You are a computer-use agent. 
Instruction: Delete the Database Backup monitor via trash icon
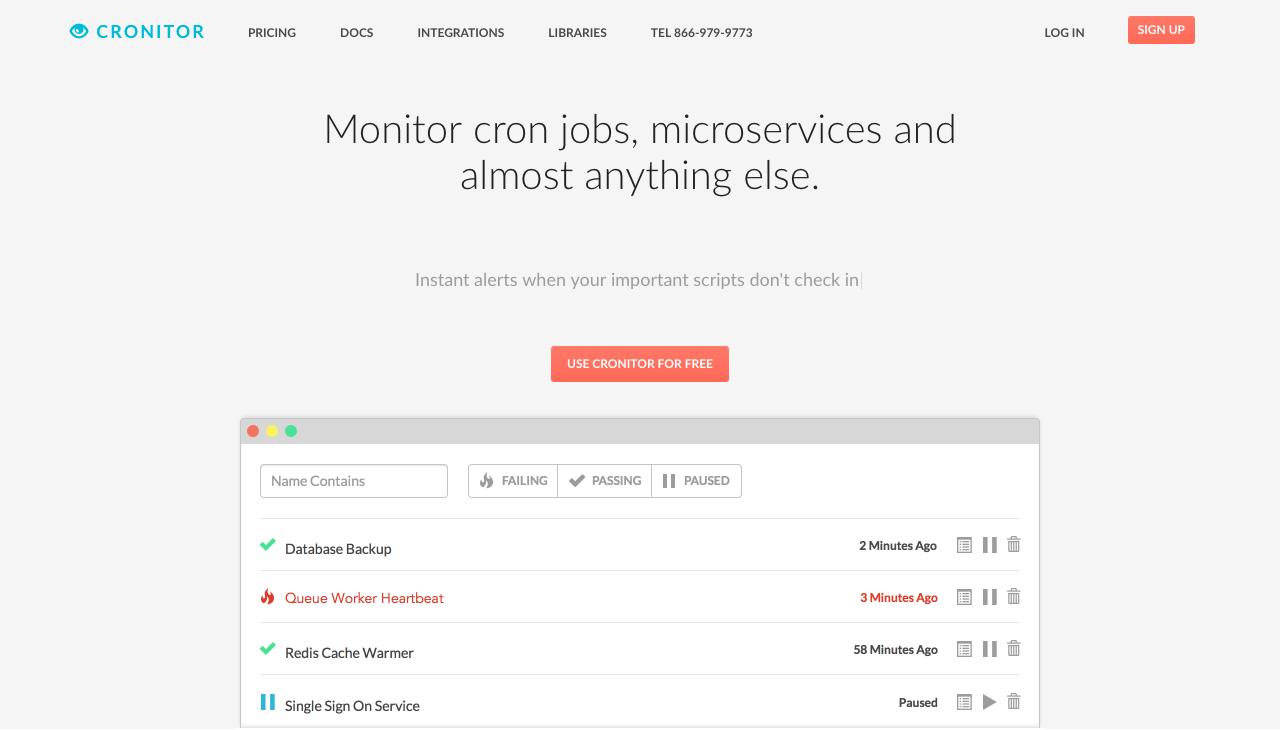click(1014, 545)
